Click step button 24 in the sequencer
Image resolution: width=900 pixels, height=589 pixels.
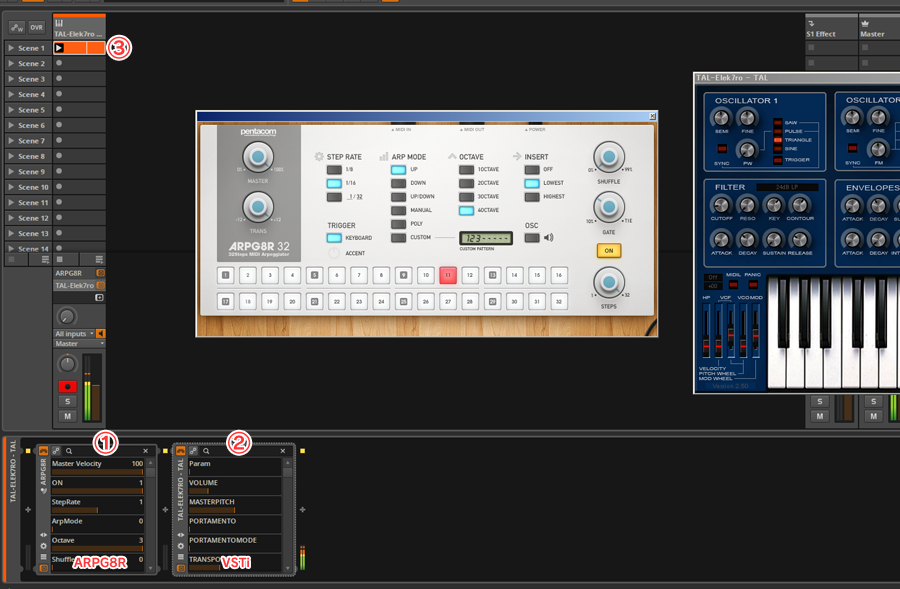pos(381,301)
